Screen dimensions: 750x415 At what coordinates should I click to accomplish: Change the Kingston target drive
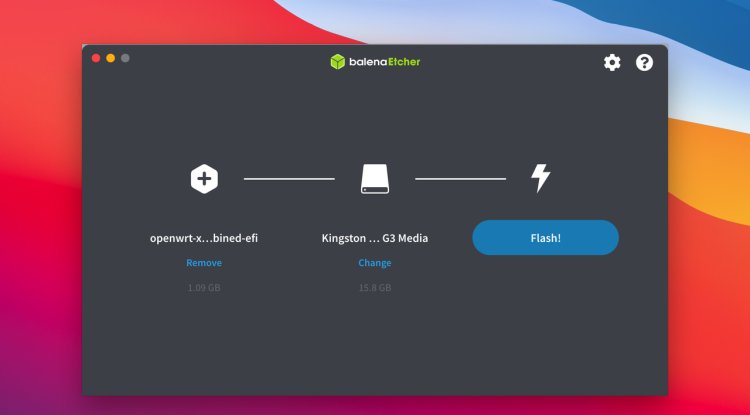pyautogui.click(x=375, y=263)
